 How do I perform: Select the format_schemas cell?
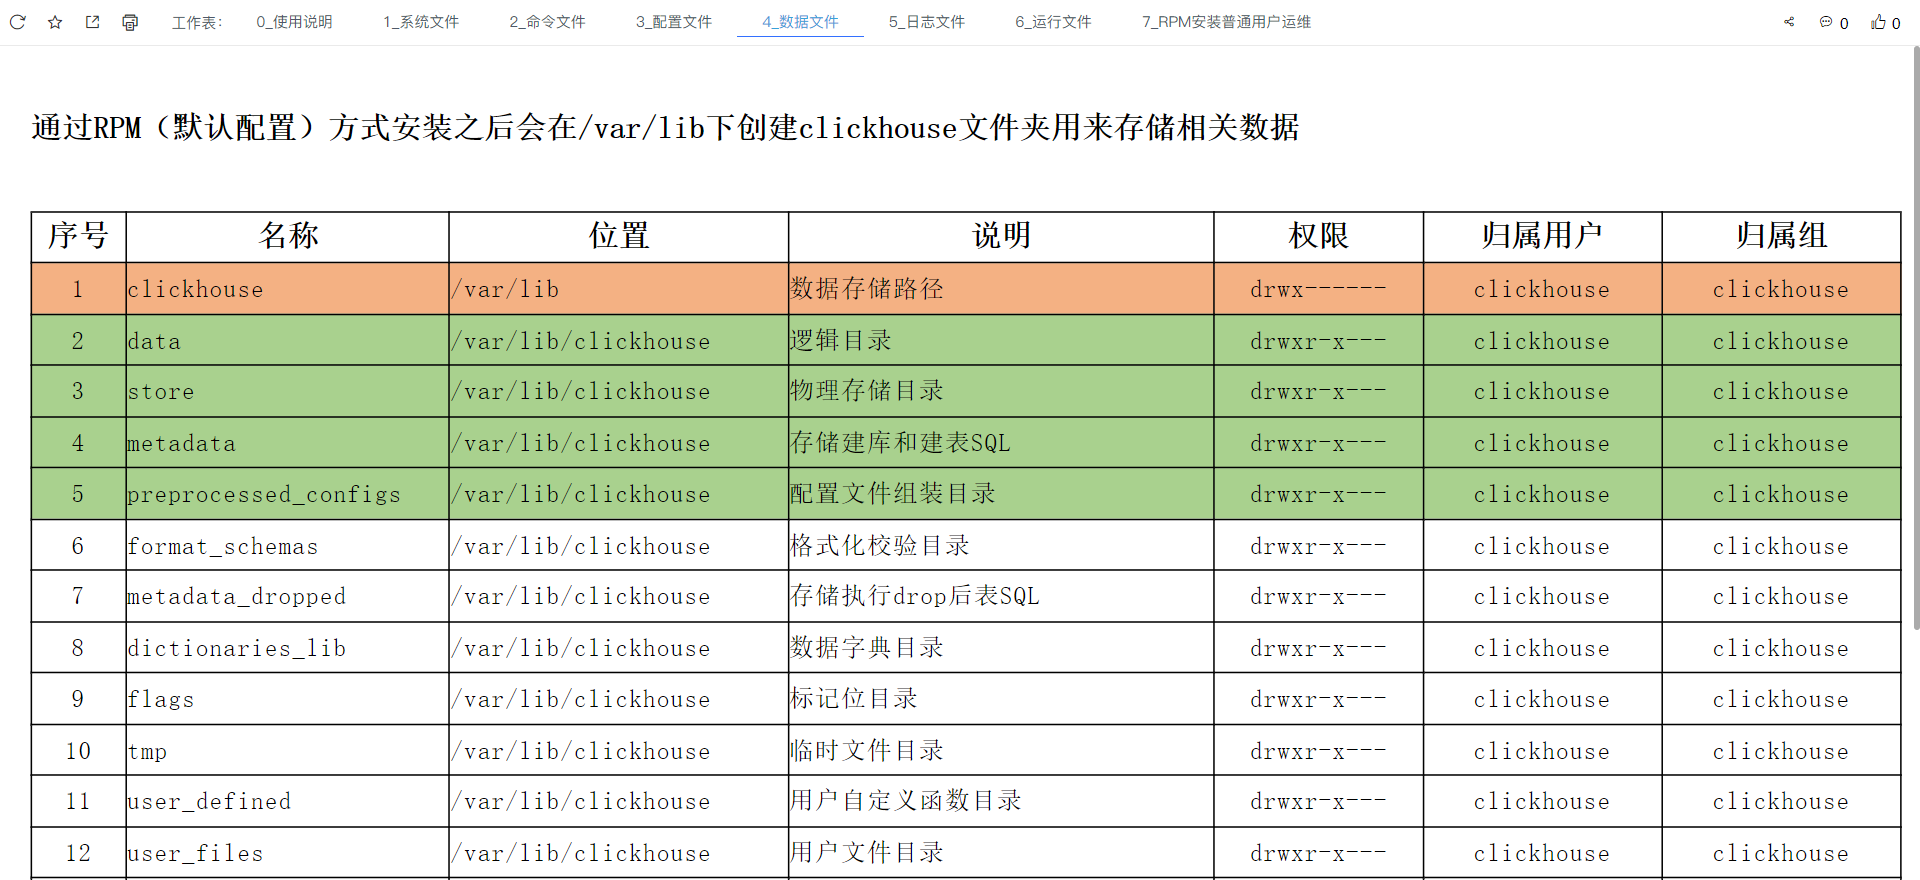(x=288, y=546)
